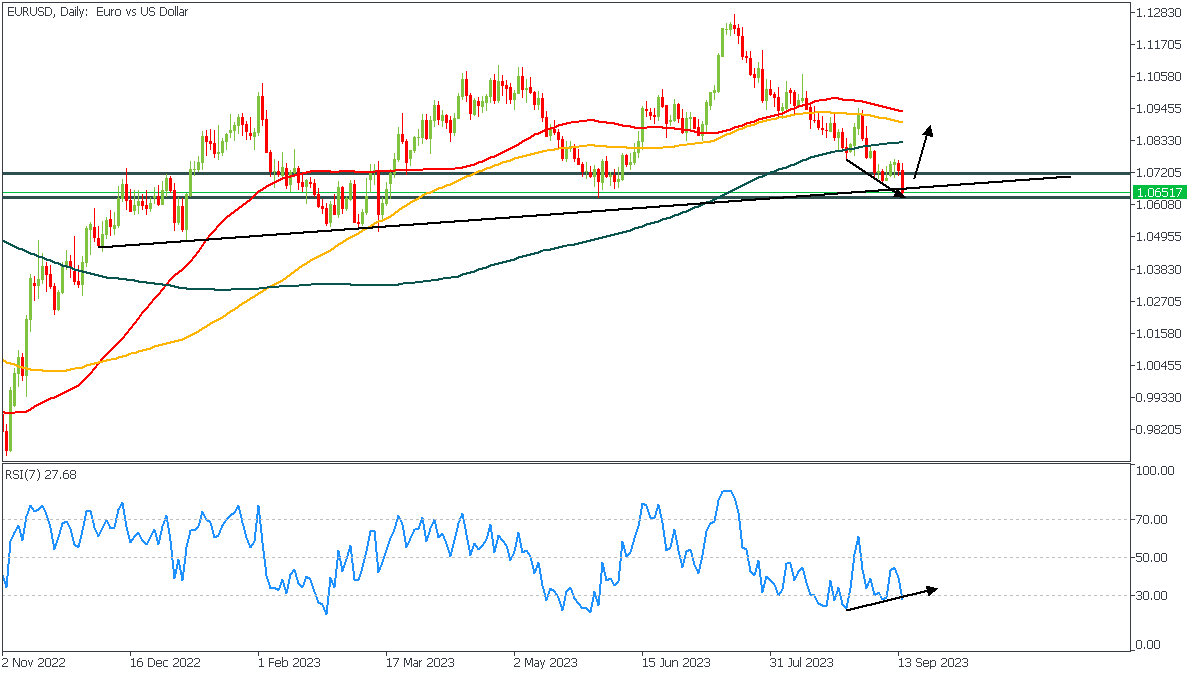
Task: Click the 13 Sep 2023 date label
Action: click(x=932, y=662)
